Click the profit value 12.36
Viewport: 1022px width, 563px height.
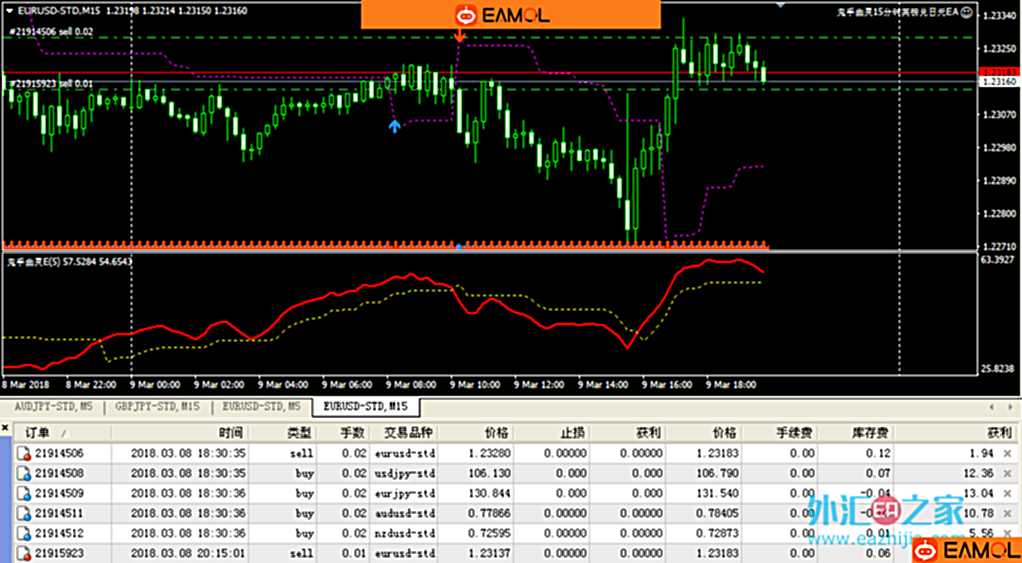(978, 474)
